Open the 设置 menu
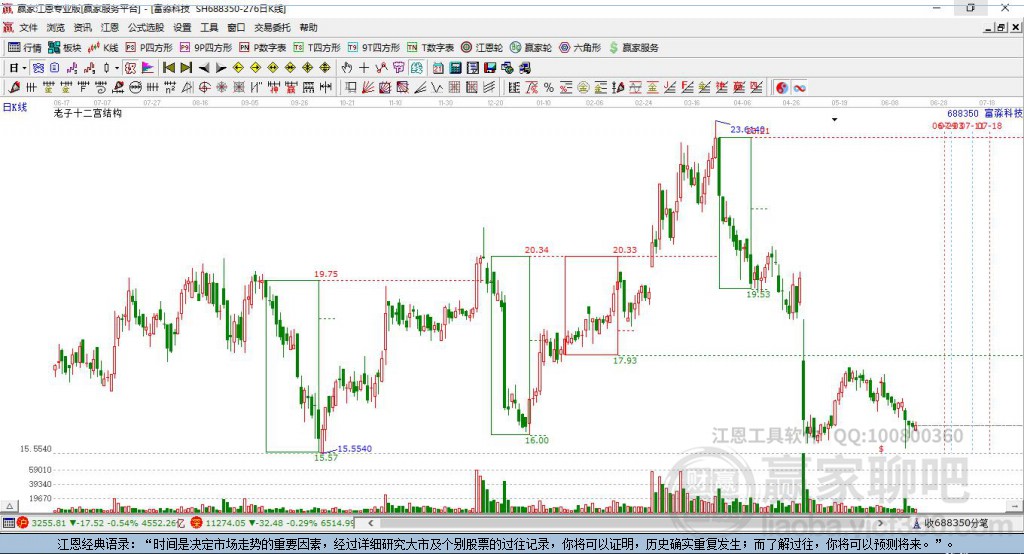The height and width of the screenshot is (554, 1024). (x=182, y=27)
